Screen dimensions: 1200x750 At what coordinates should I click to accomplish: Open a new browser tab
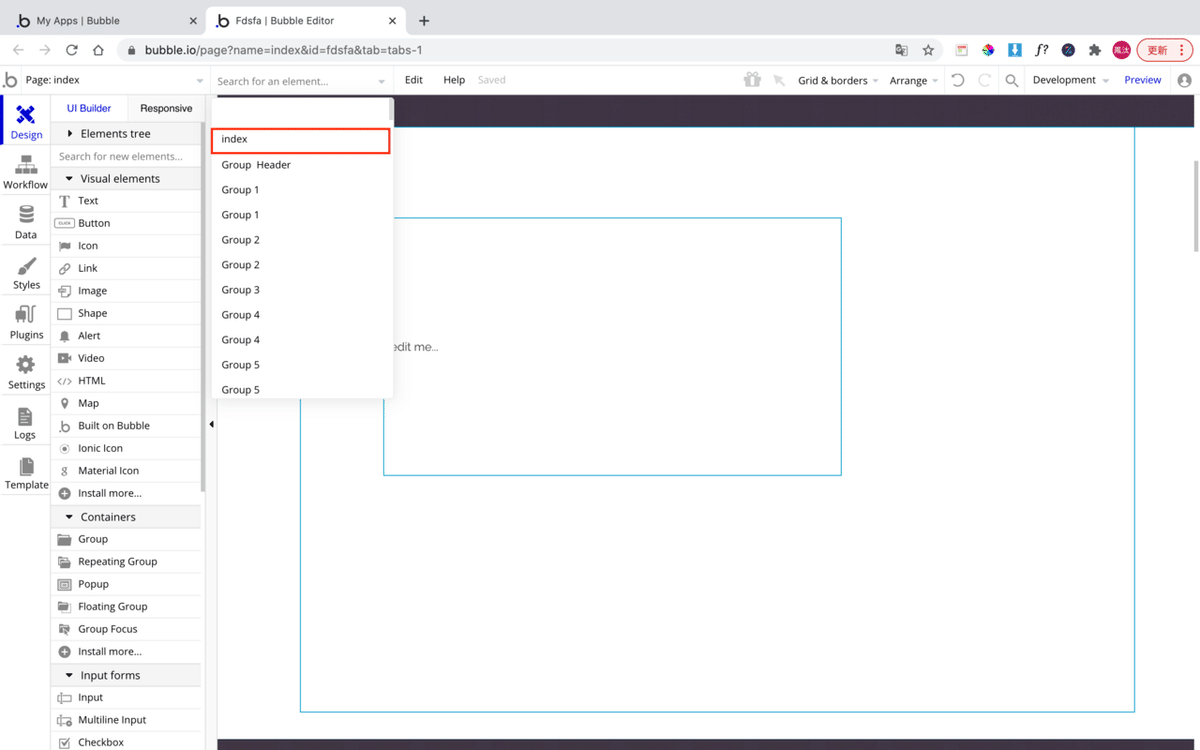click(424, 20)
